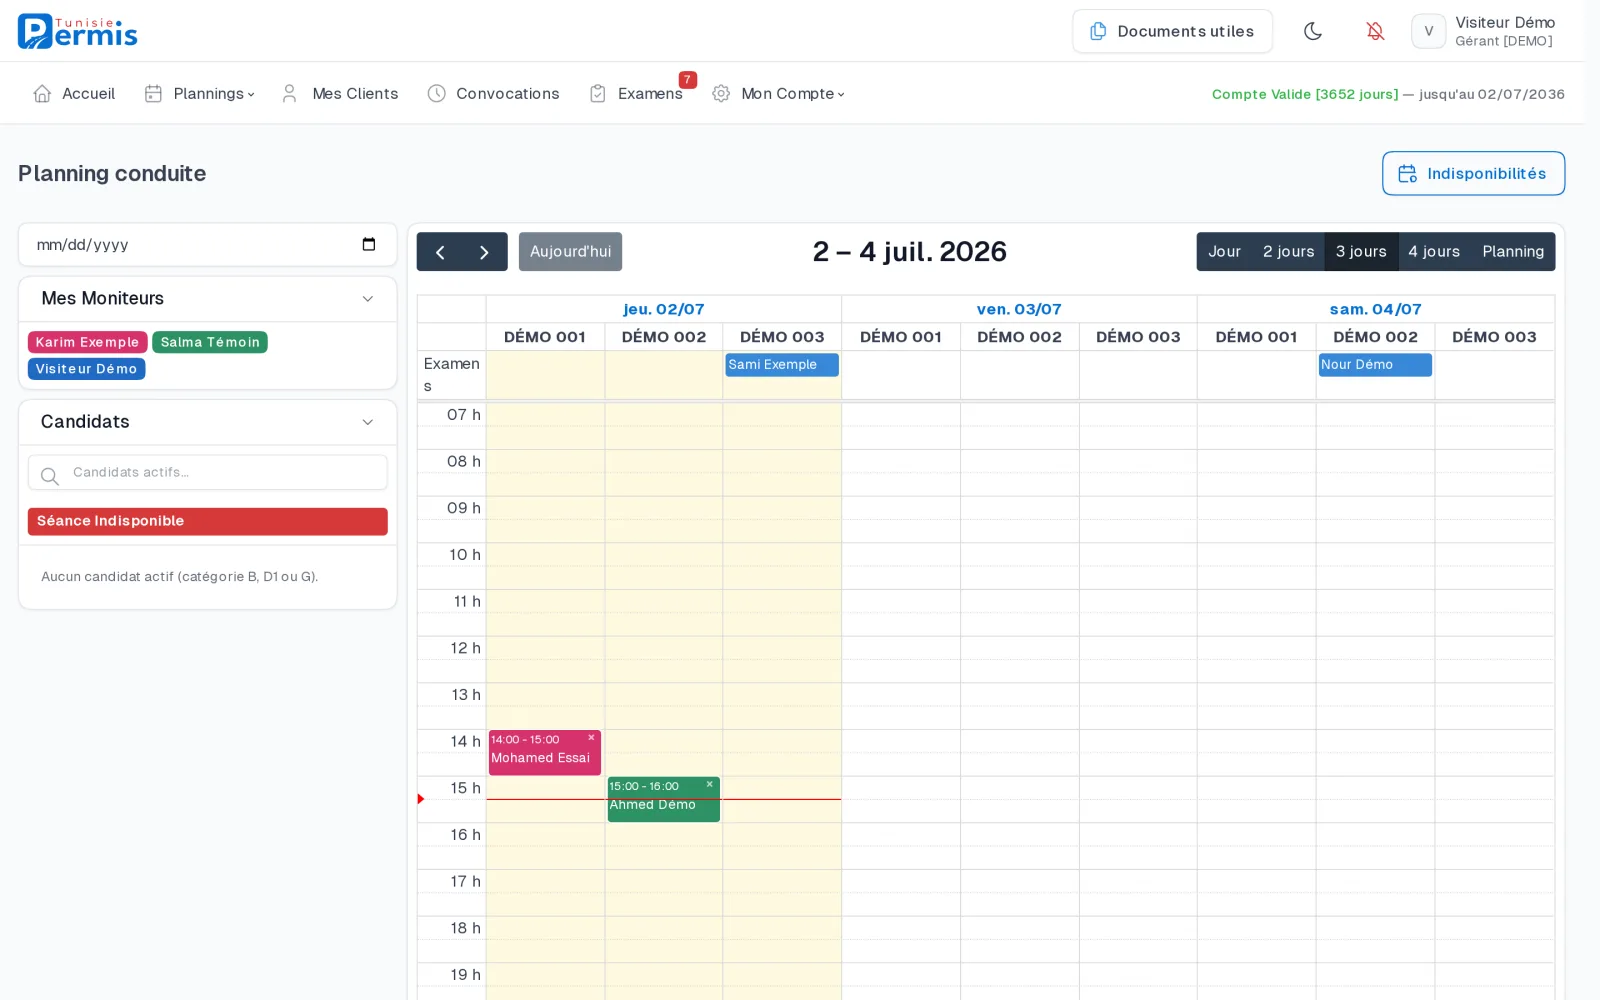
Task: Select Karim Exemple monitor tag
Action: tap(88, 342)
